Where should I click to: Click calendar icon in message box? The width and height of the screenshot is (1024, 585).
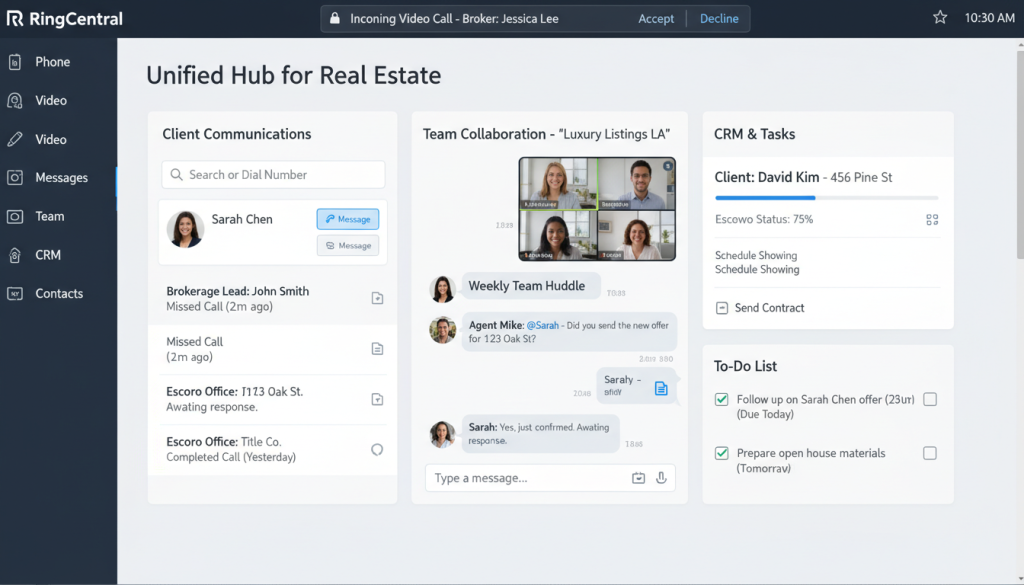[638, 478]
